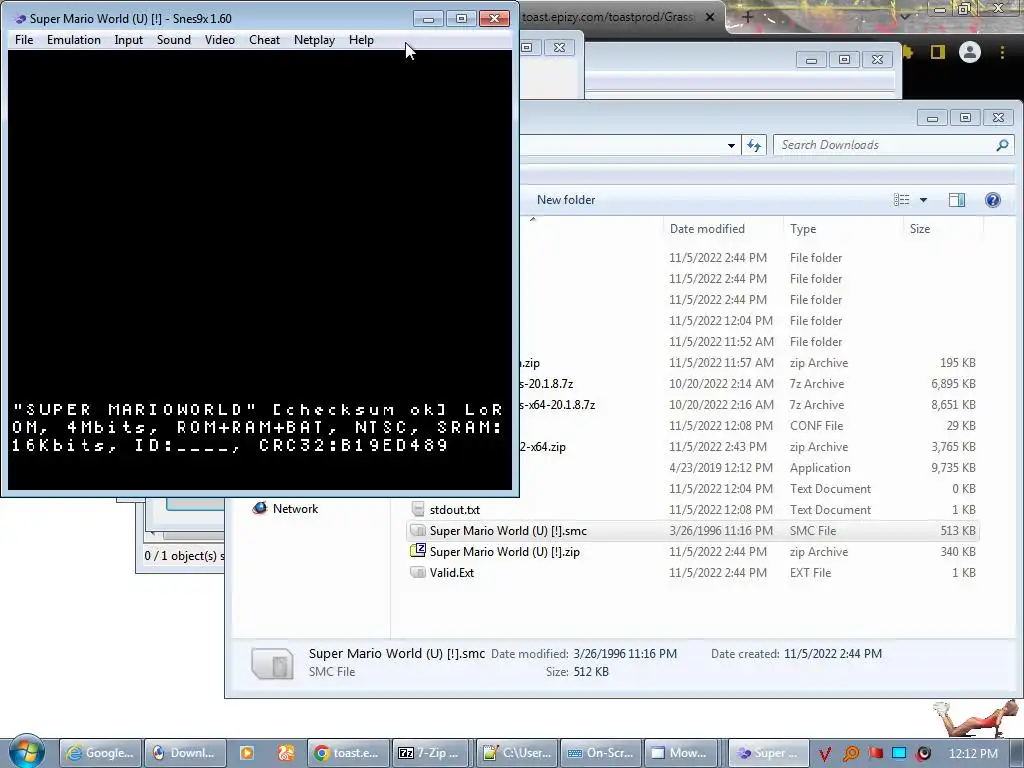Open Explorer help icon

tap(993, 200)
